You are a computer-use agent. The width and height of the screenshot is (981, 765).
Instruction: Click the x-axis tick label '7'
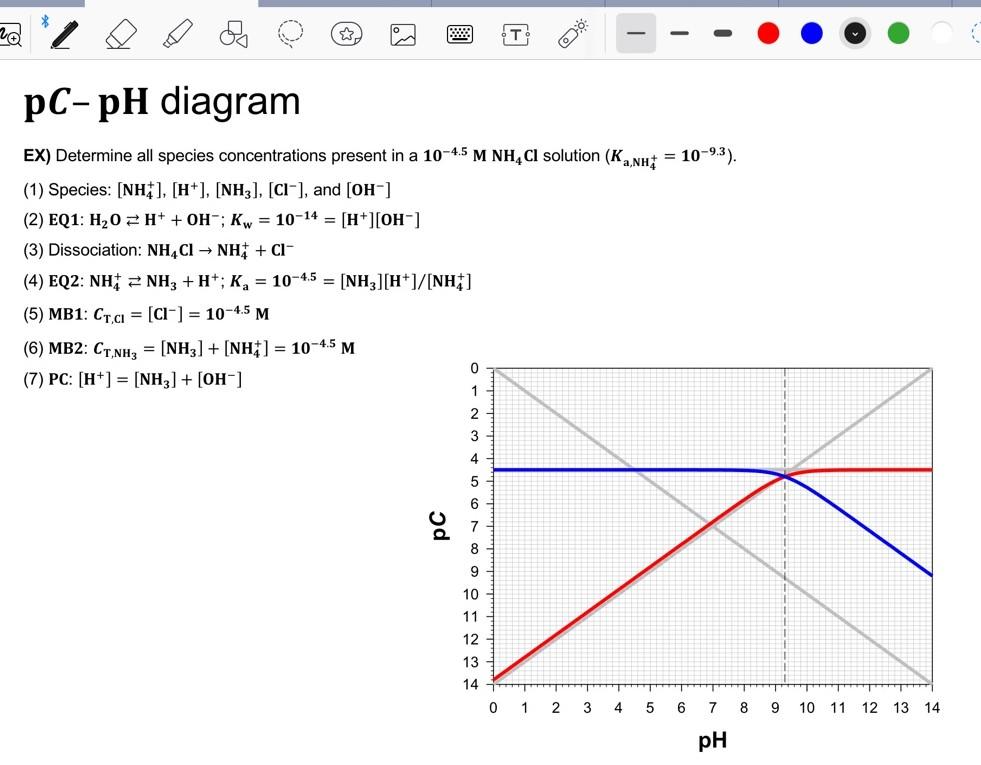(x=713, y=707)
